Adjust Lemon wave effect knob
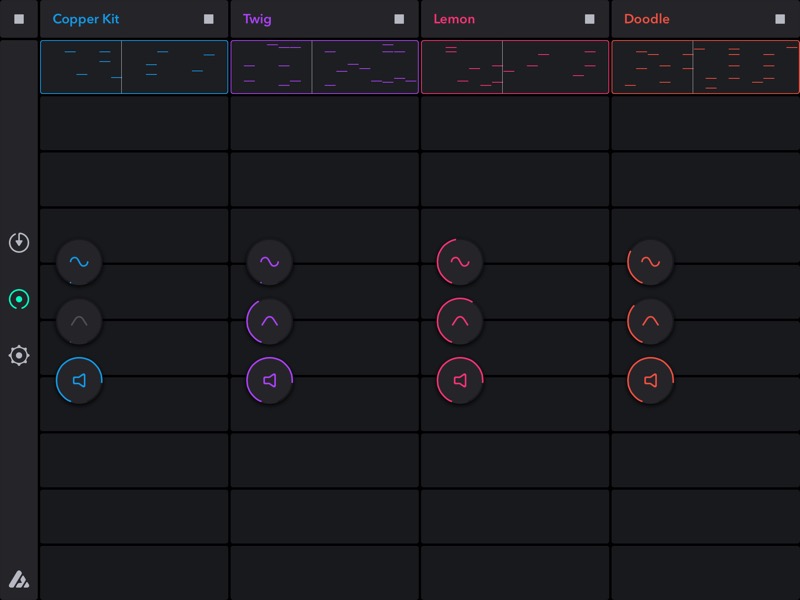Image resolution: width=800 pixels, height=600 pixels. (460, 262)
